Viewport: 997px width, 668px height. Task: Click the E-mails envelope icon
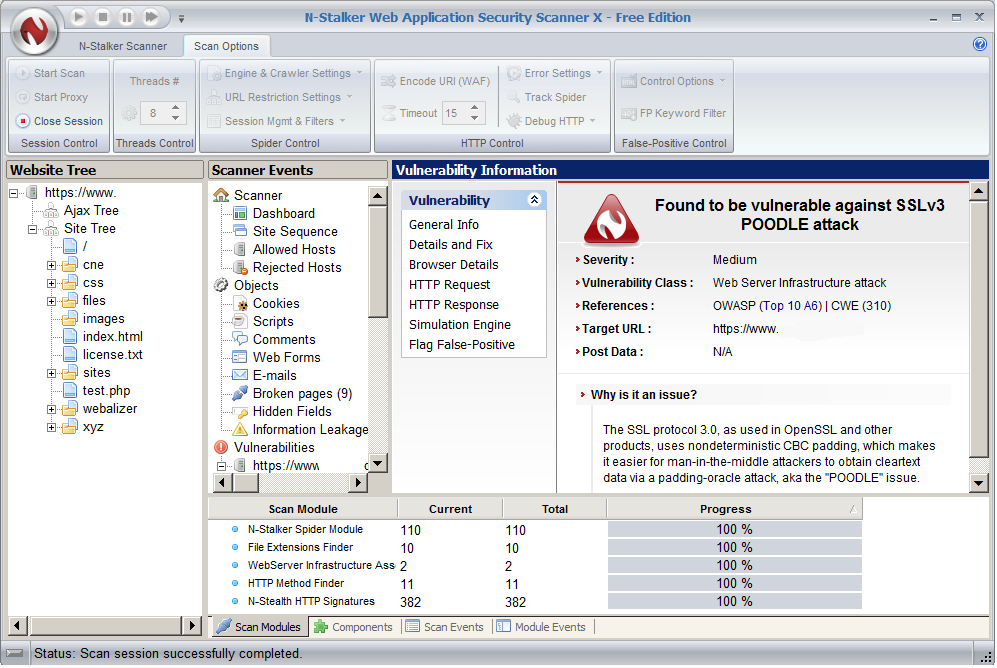pyautogui.click(x=240, y=375)
